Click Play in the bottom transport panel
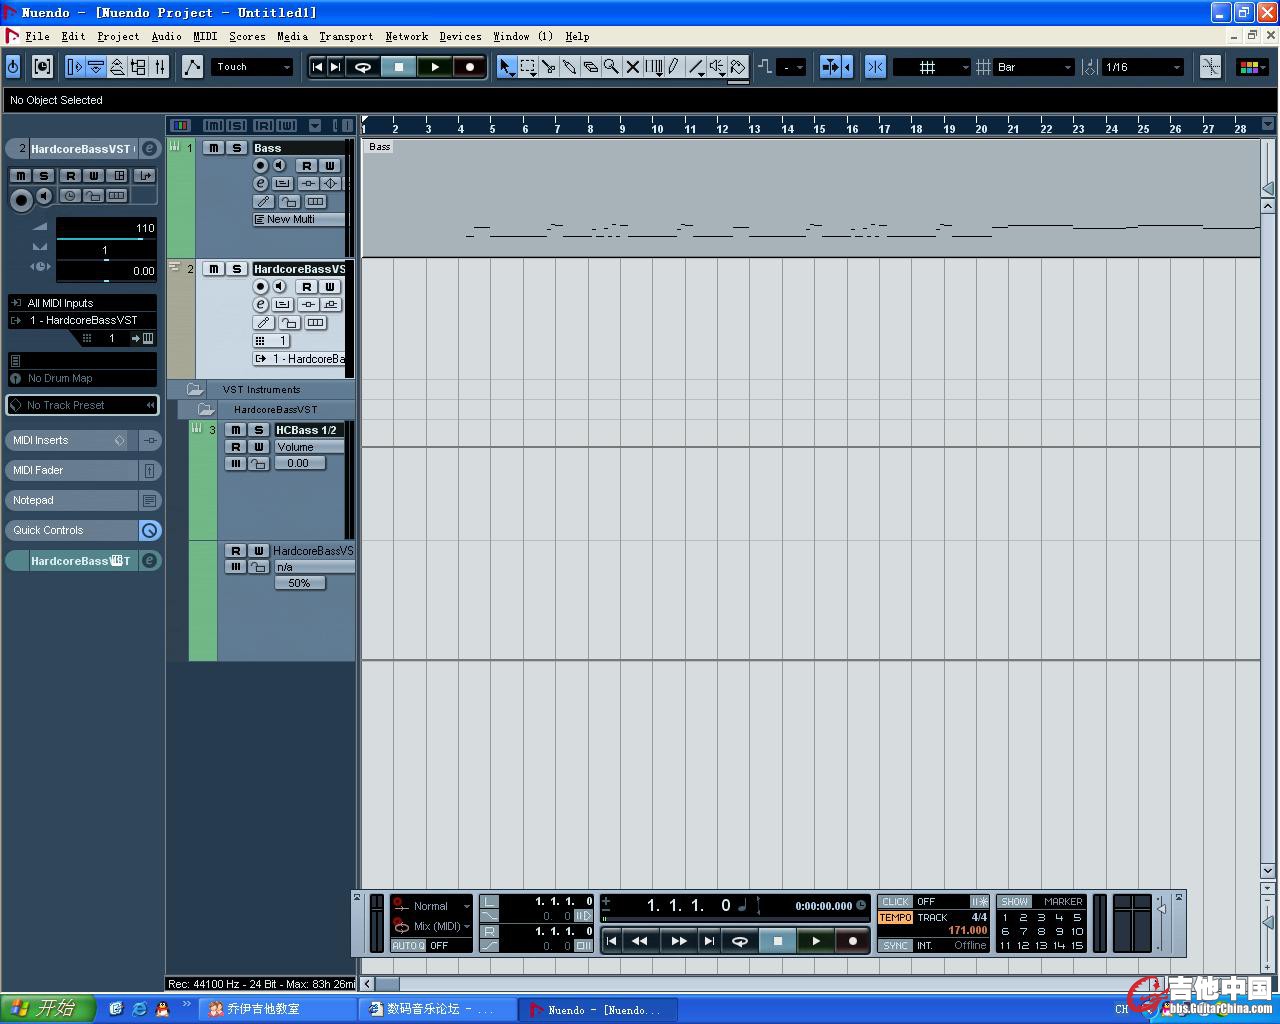This screenshot has height=1024, width=1280. pyautogui.click(x=816, y=941)
